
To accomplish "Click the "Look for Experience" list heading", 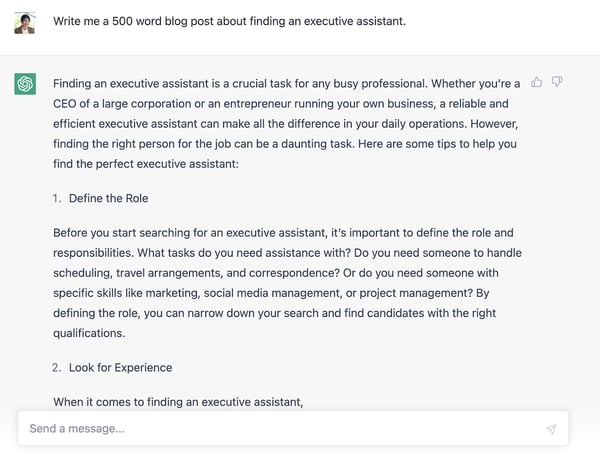I will (x=120, y=367).
